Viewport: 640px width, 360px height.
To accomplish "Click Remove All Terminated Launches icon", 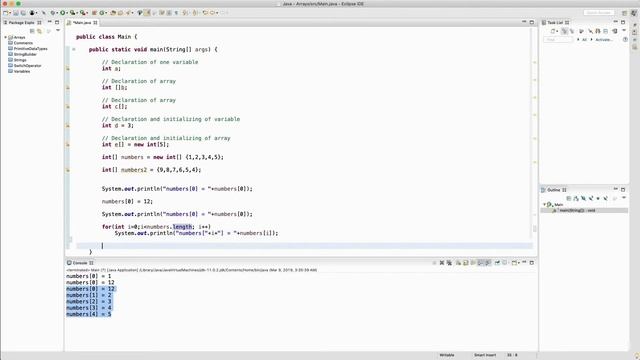I will [450, 263].
